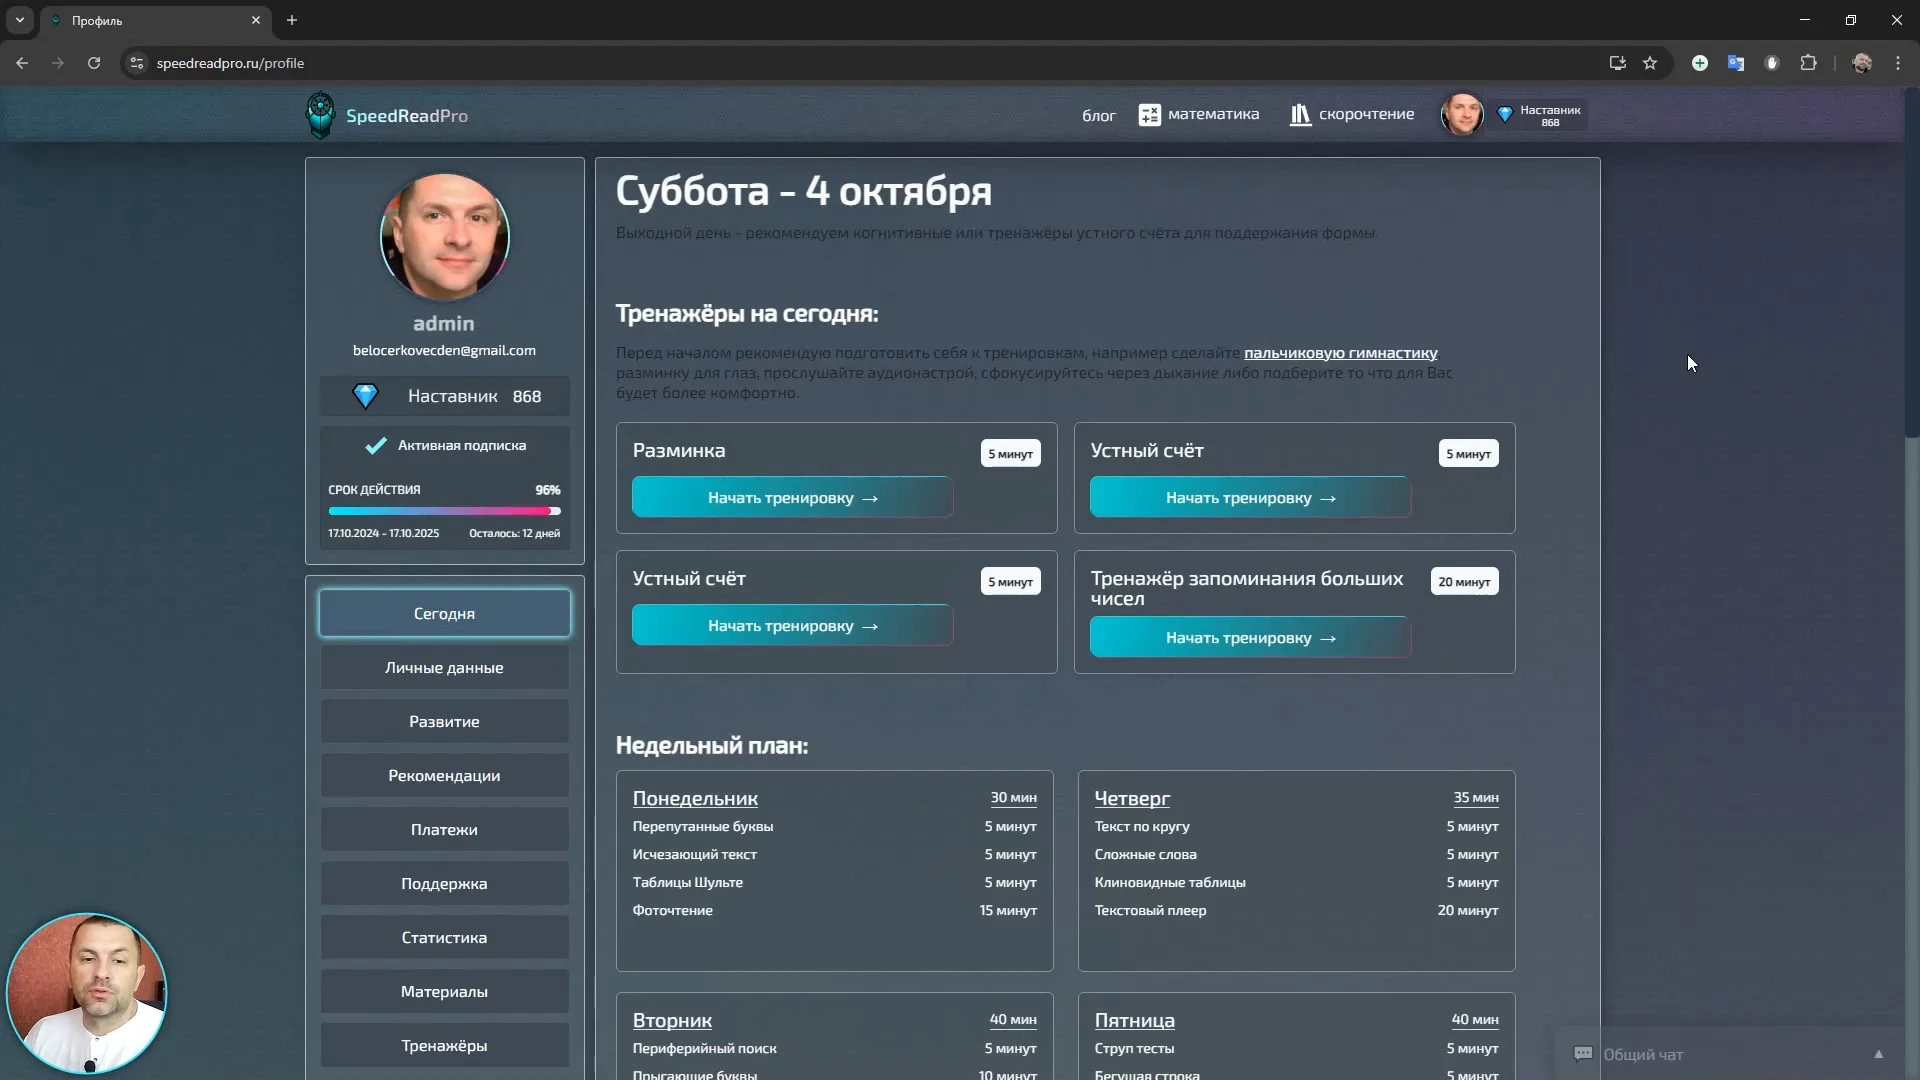Open site information icon in address bar
Viewport: 1920px width, 1080px height.
click(x=137, y=63)
